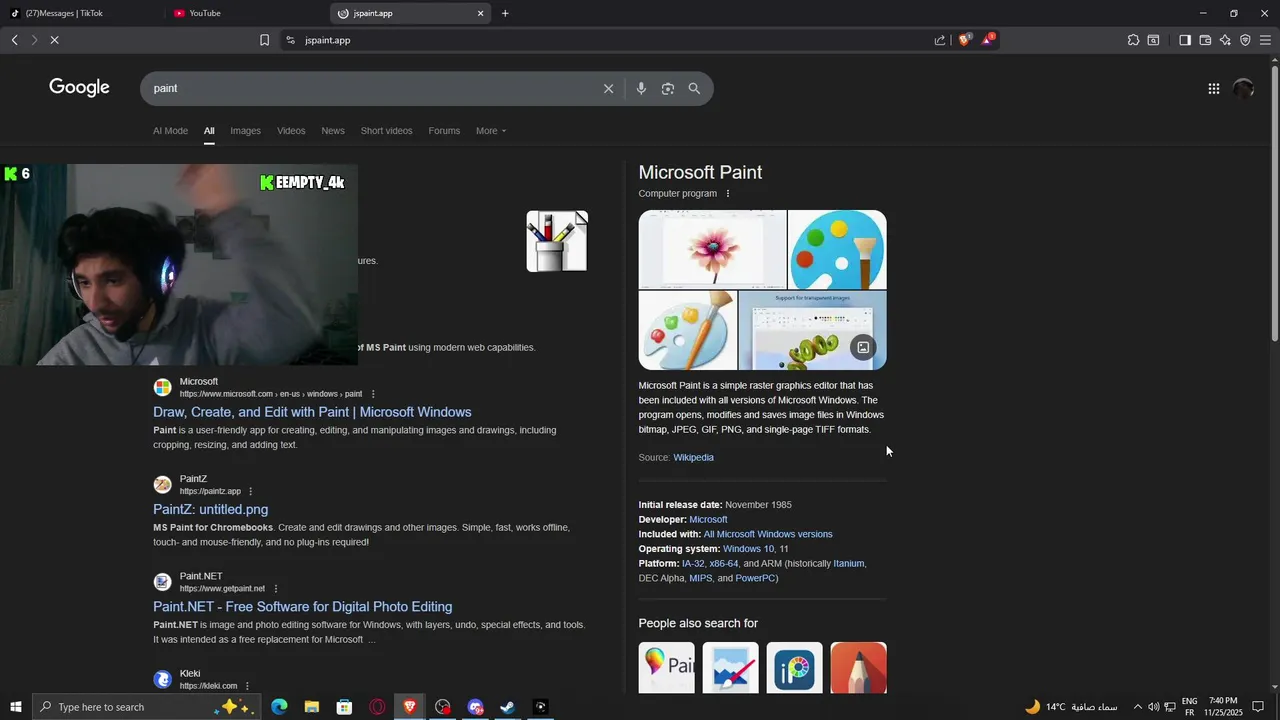1280x720 pixels.
Task: Close the jspaint.app browser tab
Action: point(480,13)
